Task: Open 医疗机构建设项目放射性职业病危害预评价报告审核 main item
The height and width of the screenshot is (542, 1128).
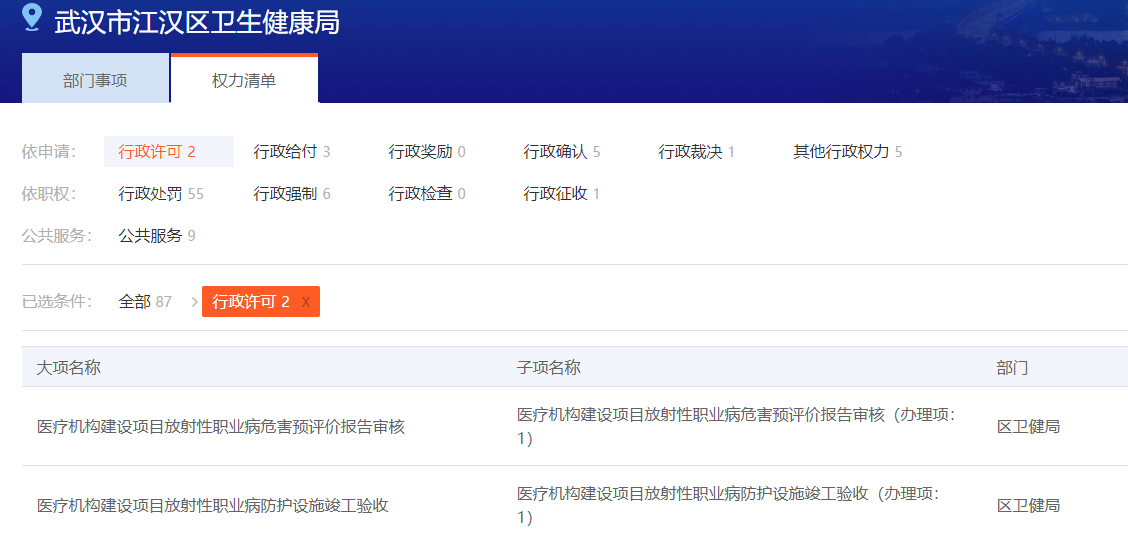Action: 220,427
